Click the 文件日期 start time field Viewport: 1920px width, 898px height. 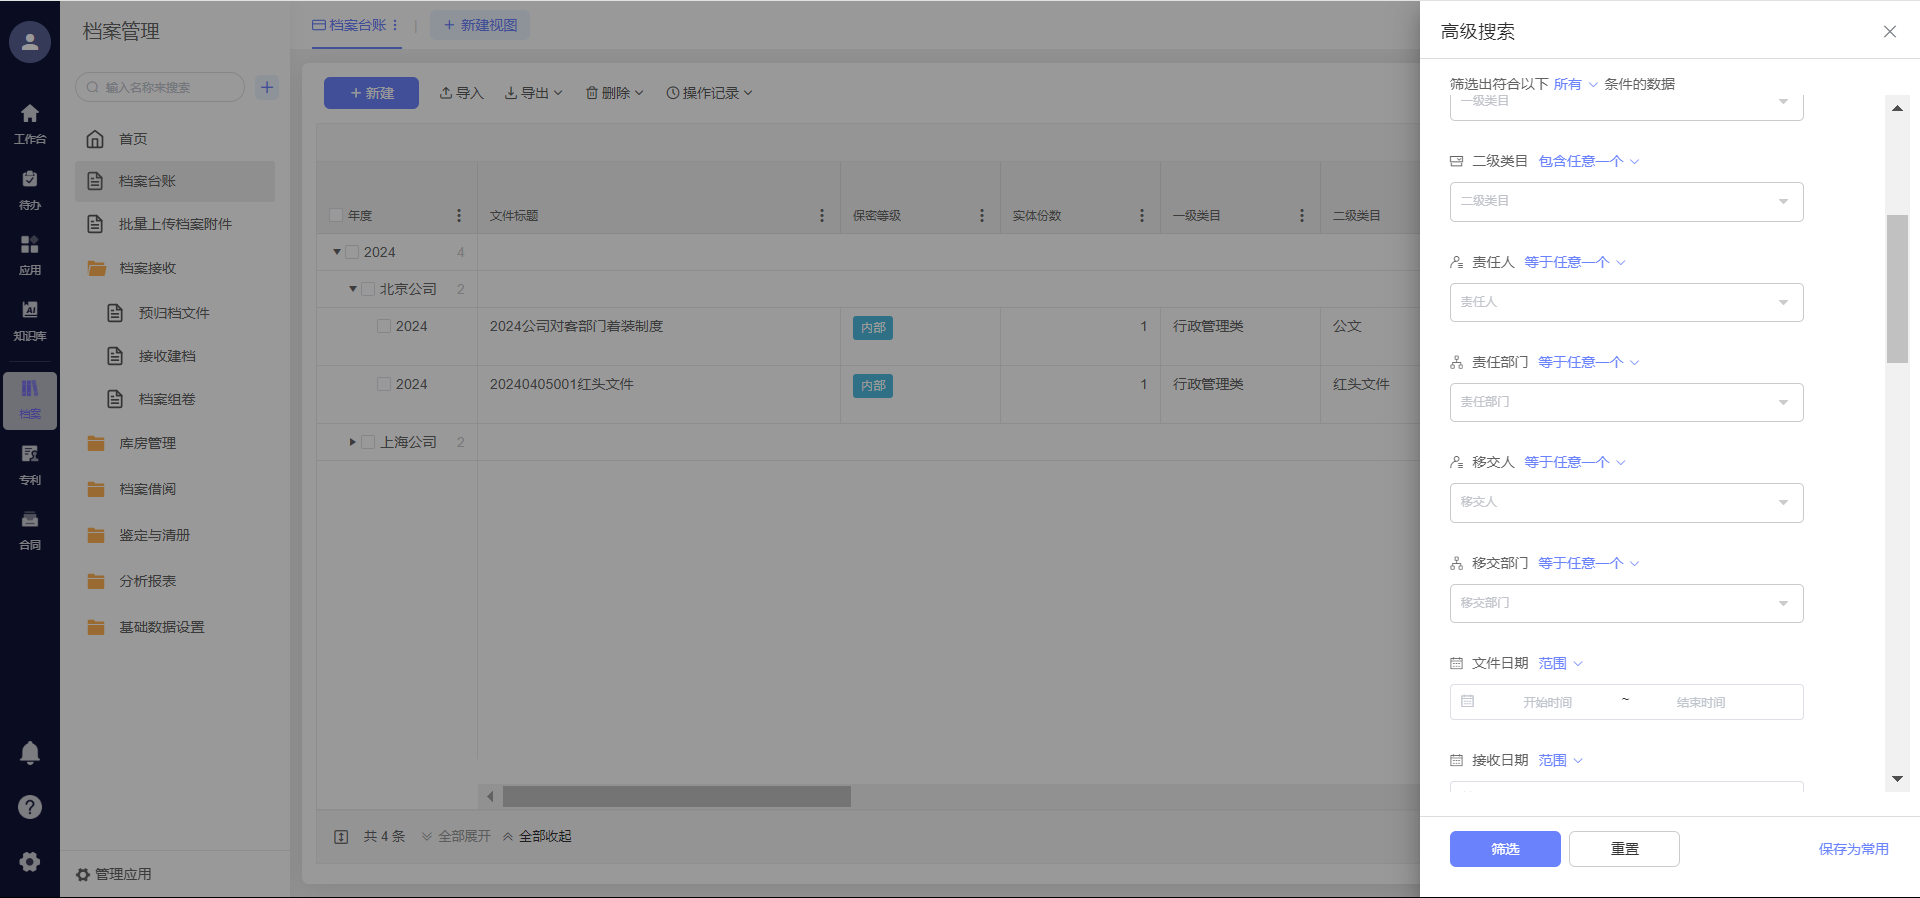point(1547,702)
